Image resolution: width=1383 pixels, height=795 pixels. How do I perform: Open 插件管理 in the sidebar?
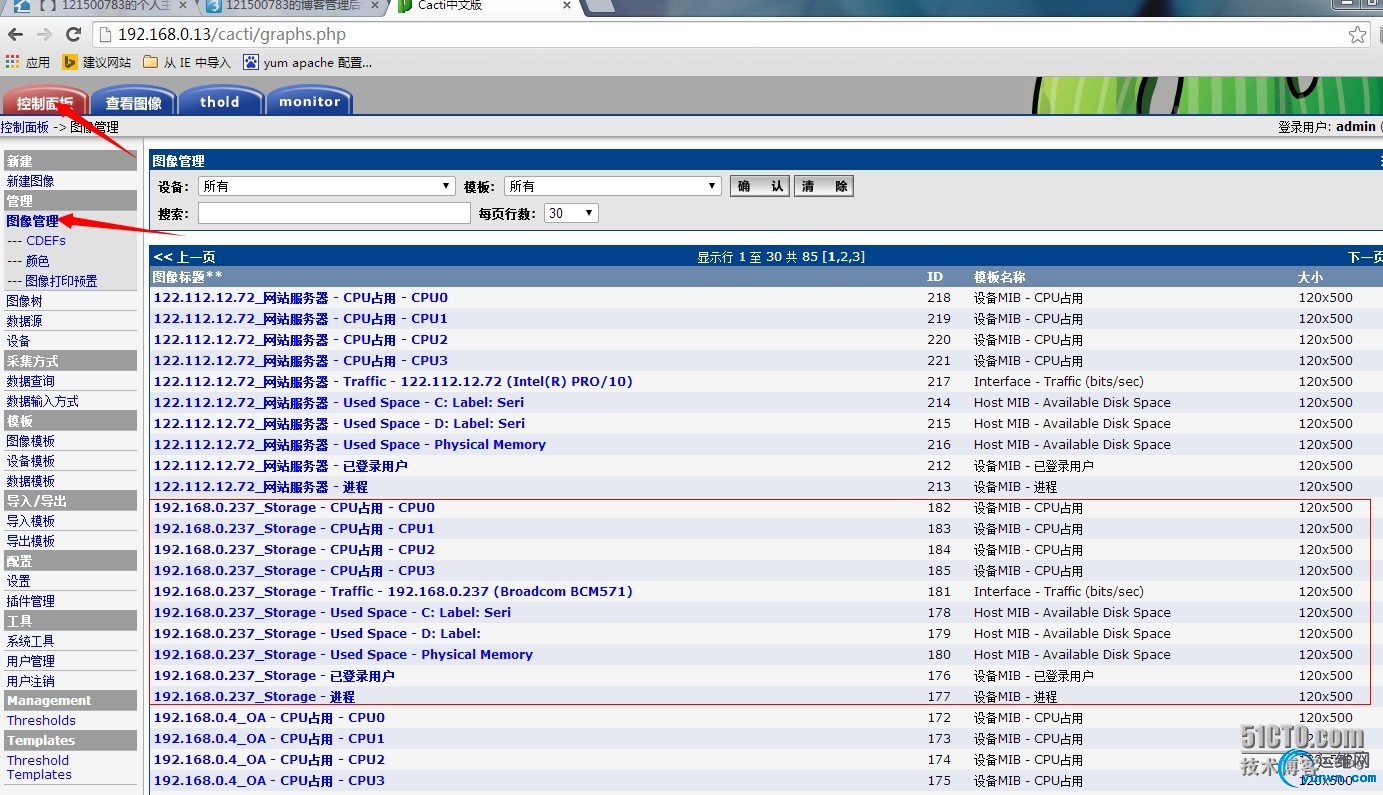[x=30, y=601]
